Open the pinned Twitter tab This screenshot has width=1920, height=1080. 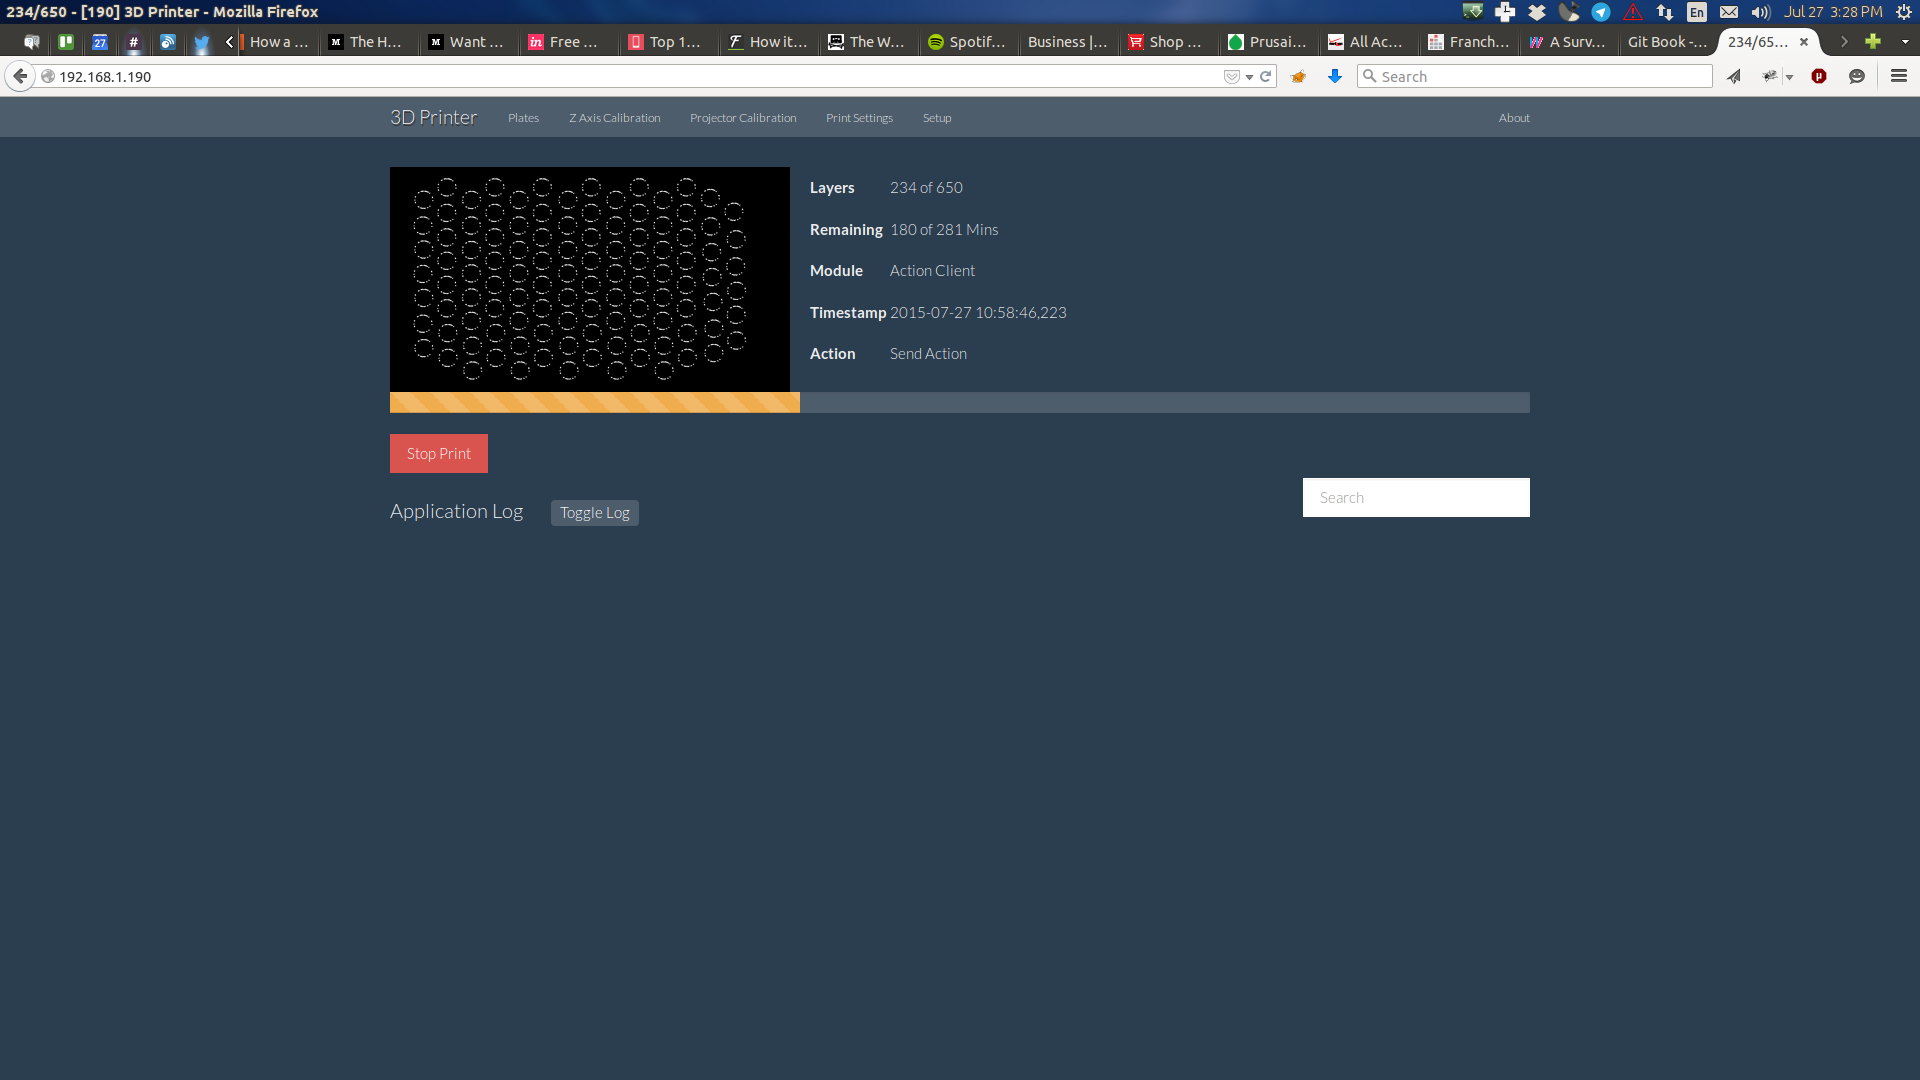click(201, 42)
